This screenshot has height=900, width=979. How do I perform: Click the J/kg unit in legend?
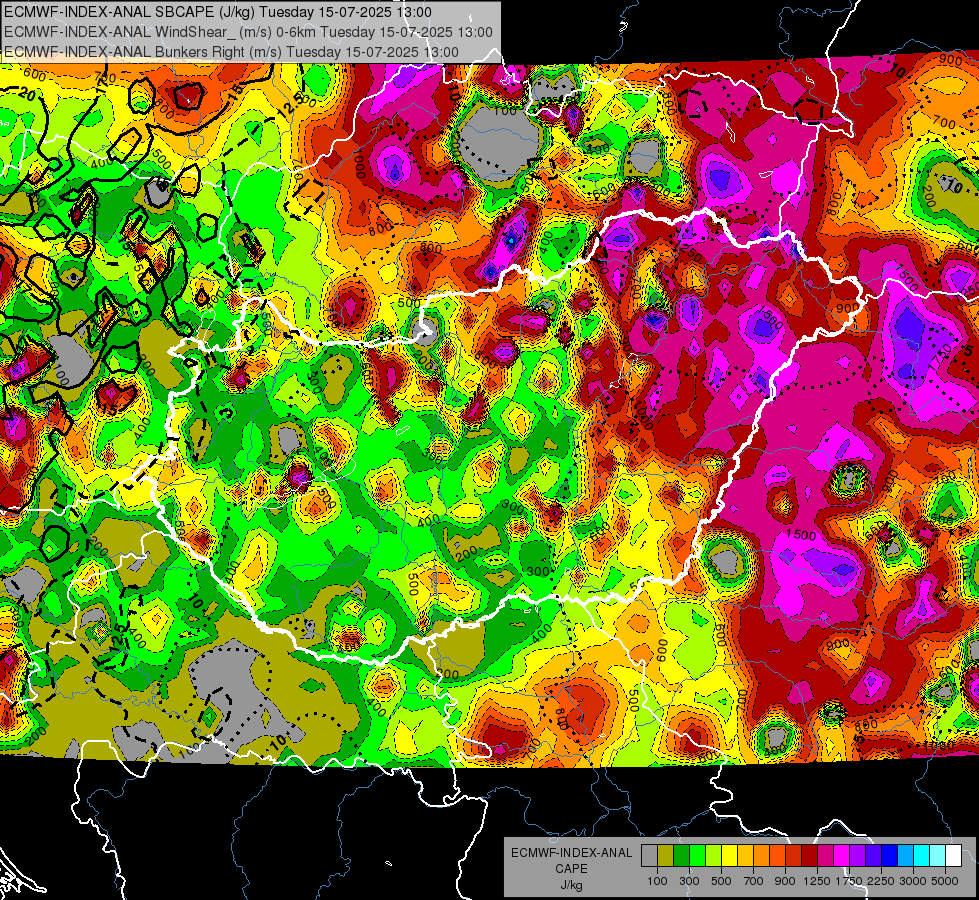tap(571, 886)
